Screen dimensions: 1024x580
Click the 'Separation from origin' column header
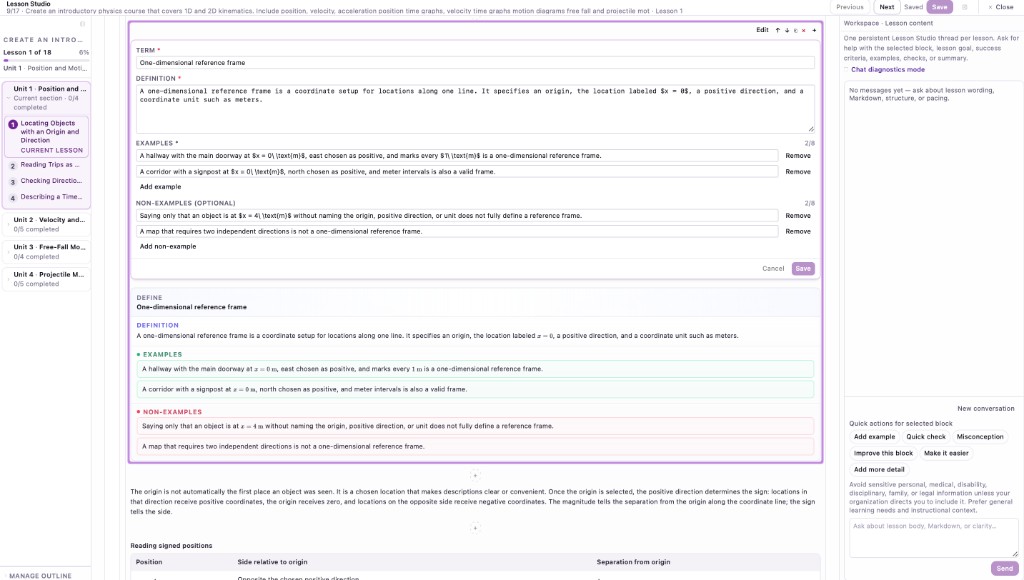pos(633,562)
